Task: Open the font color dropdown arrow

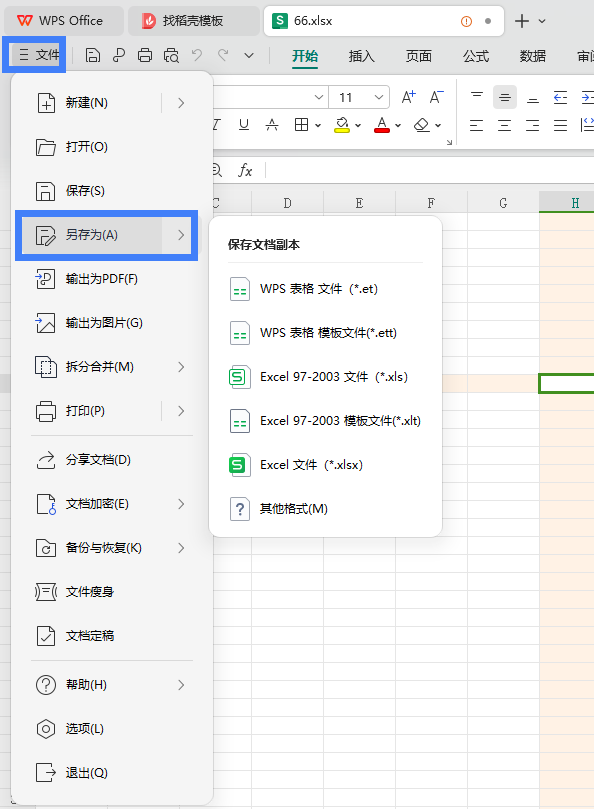Action: click(398, 125)
